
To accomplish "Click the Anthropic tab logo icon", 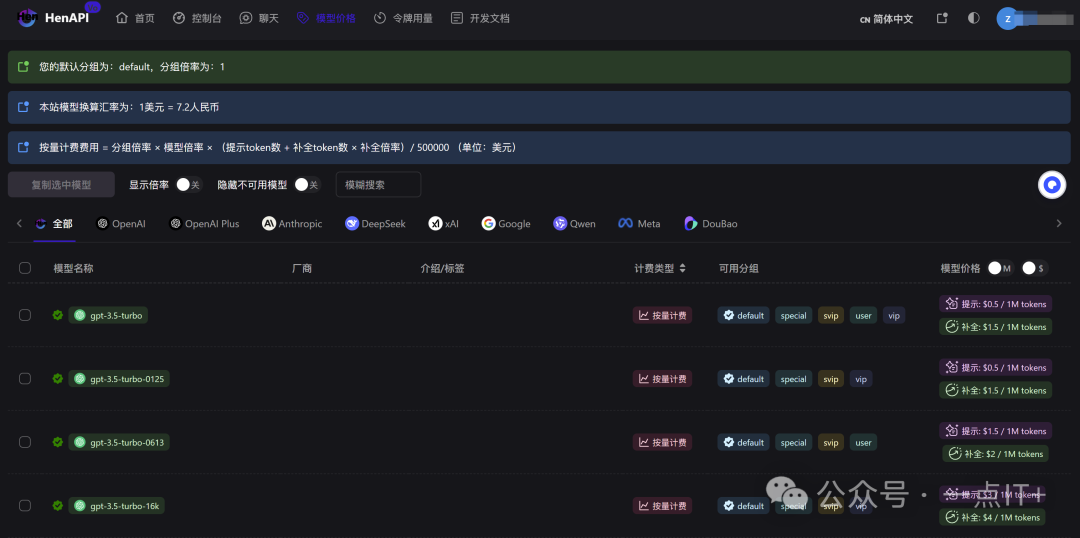I will (269, 223).
